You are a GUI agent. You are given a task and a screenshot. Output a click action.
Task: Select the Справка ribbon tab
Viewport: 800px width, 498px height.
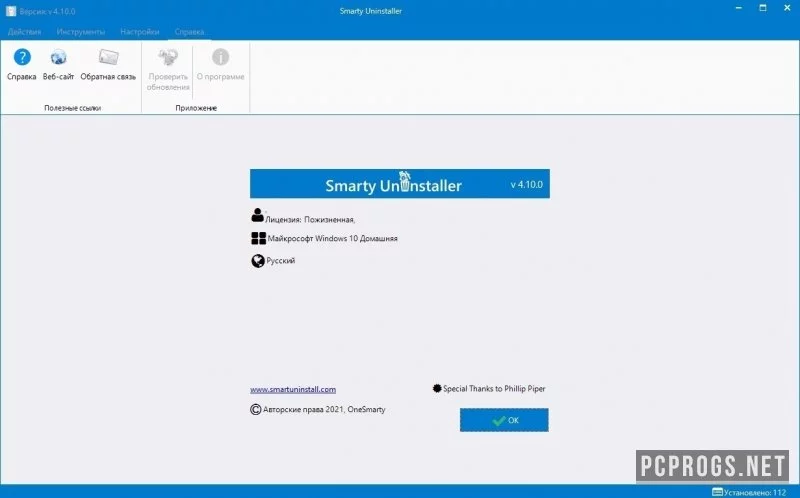pos(189,32)
